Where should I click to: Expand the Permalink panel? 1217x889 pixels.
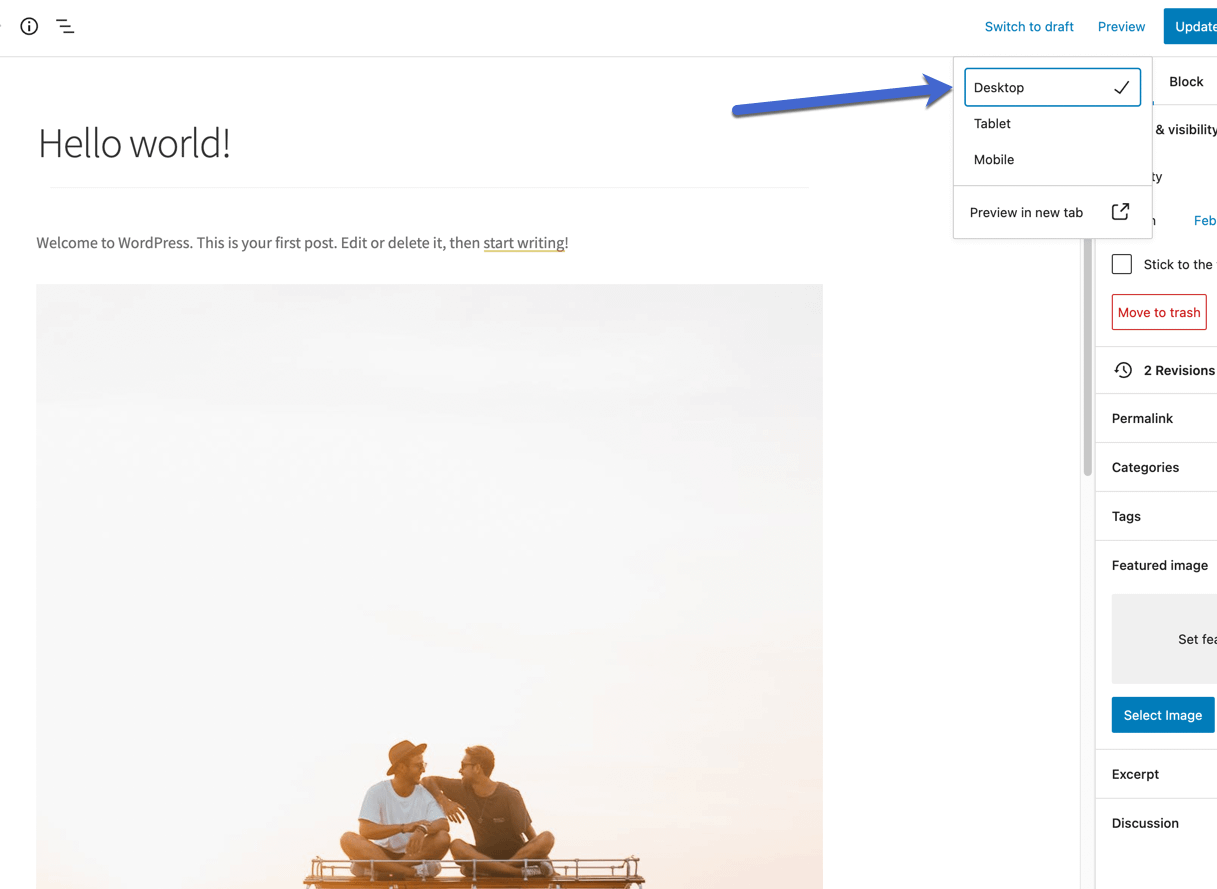(1141, 418)
